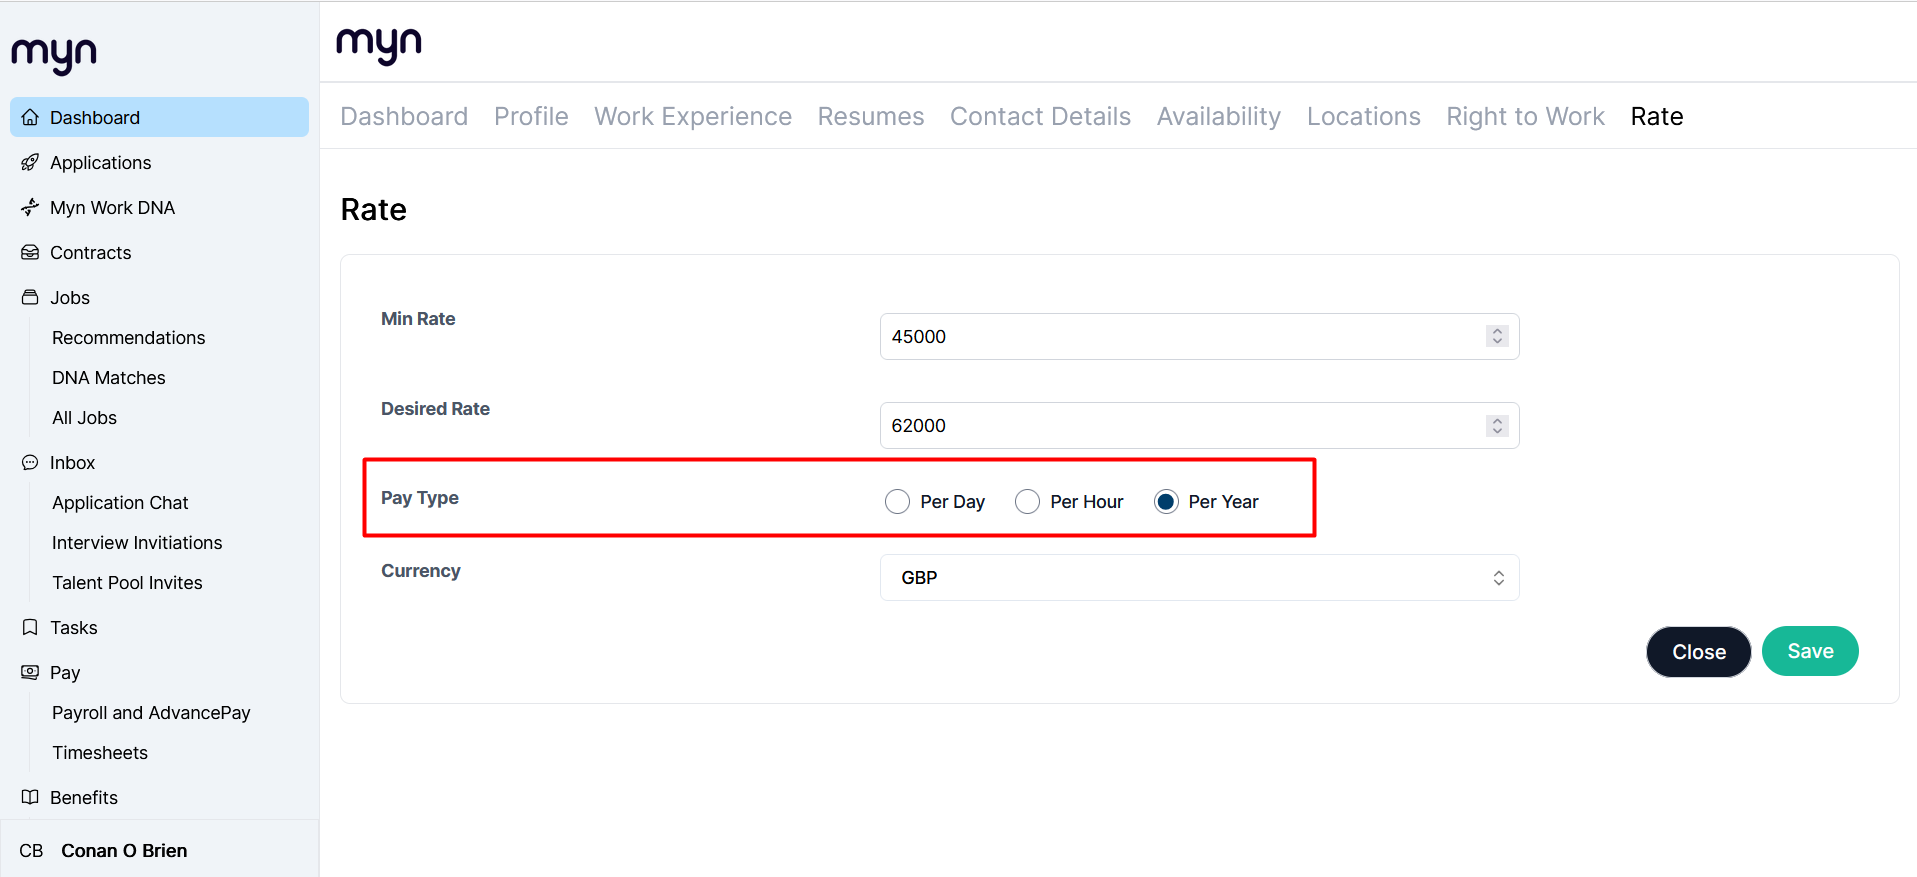Open the Resumes tab

click(x=871, y=116)
